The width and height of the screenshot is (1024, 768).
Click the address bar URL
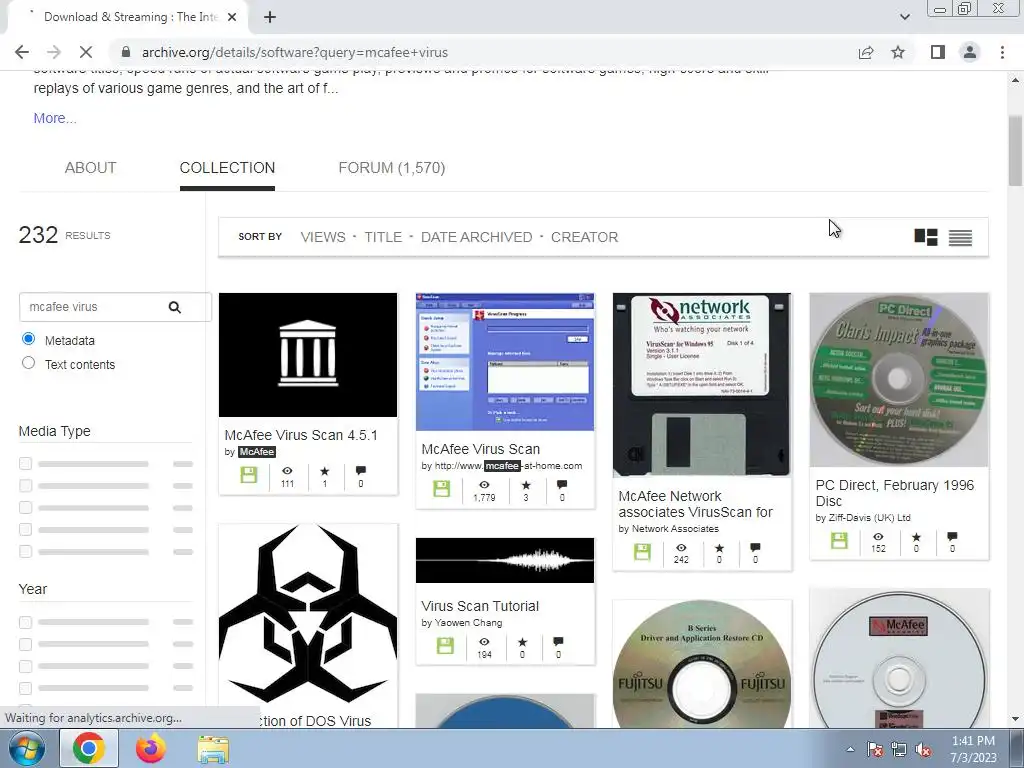pos(295,52)
